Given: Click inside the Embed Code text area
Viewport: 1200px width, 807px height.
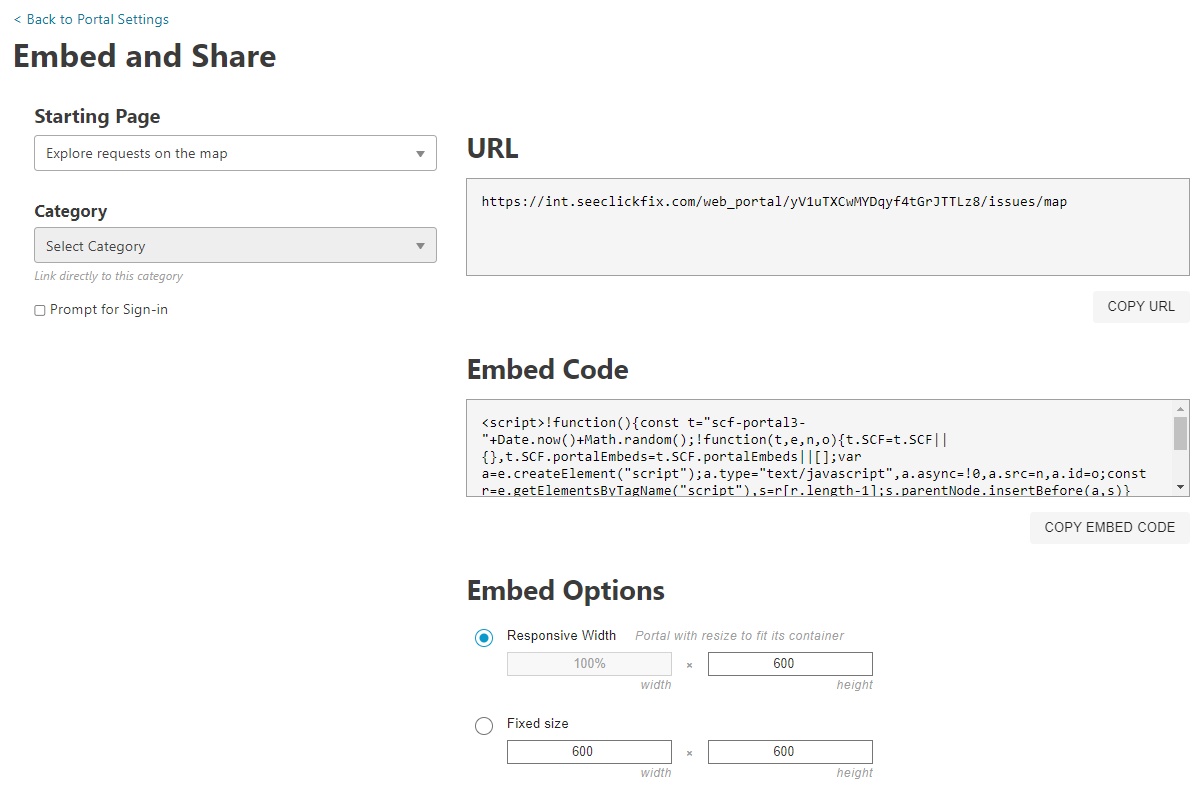Looking at the screenshot, I should click(819, 448).
